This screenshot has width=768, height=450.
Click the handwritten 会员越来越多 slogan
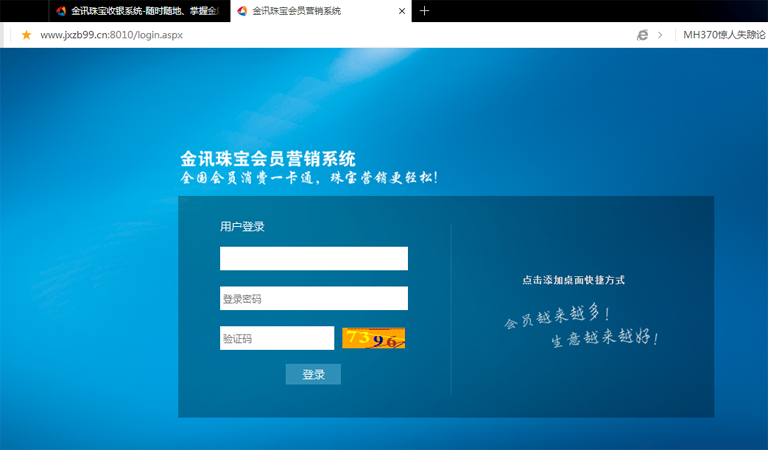(556, 319)
